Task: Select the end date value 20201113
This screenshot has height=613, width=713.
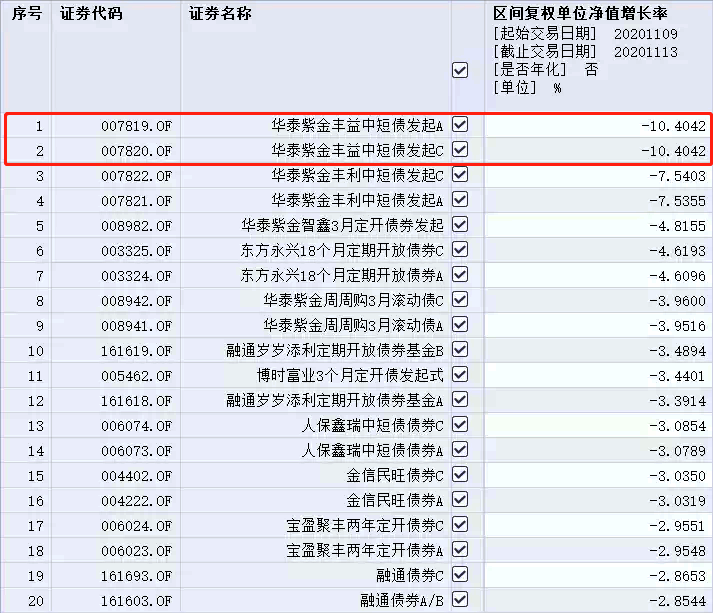Action: pos(646,52)
